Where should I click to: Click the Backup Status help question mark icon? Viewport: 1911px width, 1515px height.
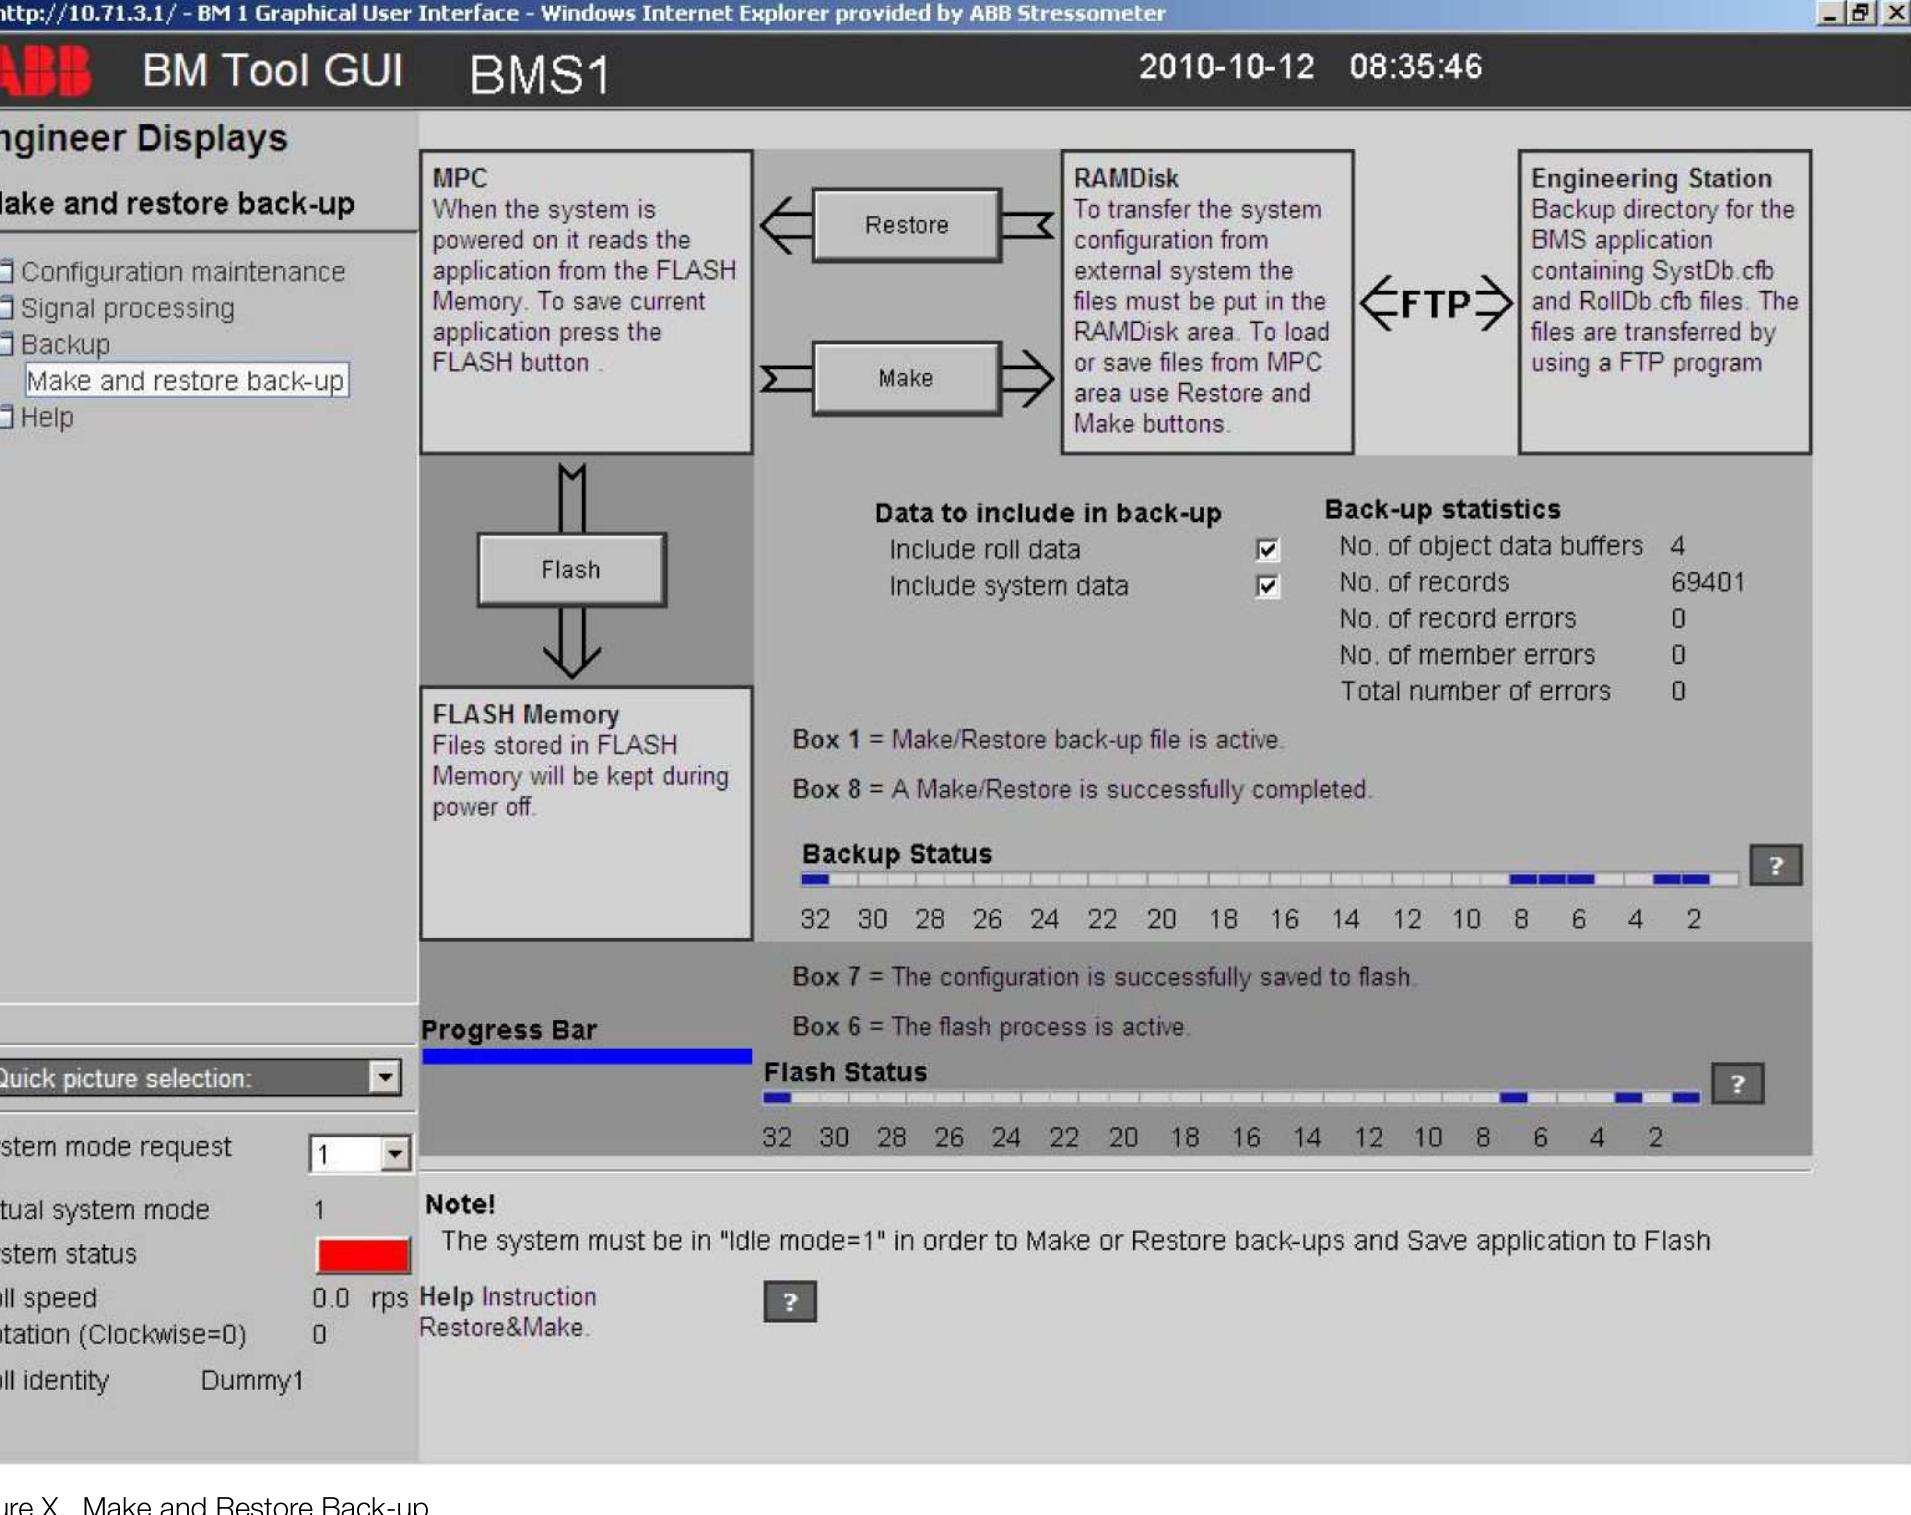click(1775, 865)
